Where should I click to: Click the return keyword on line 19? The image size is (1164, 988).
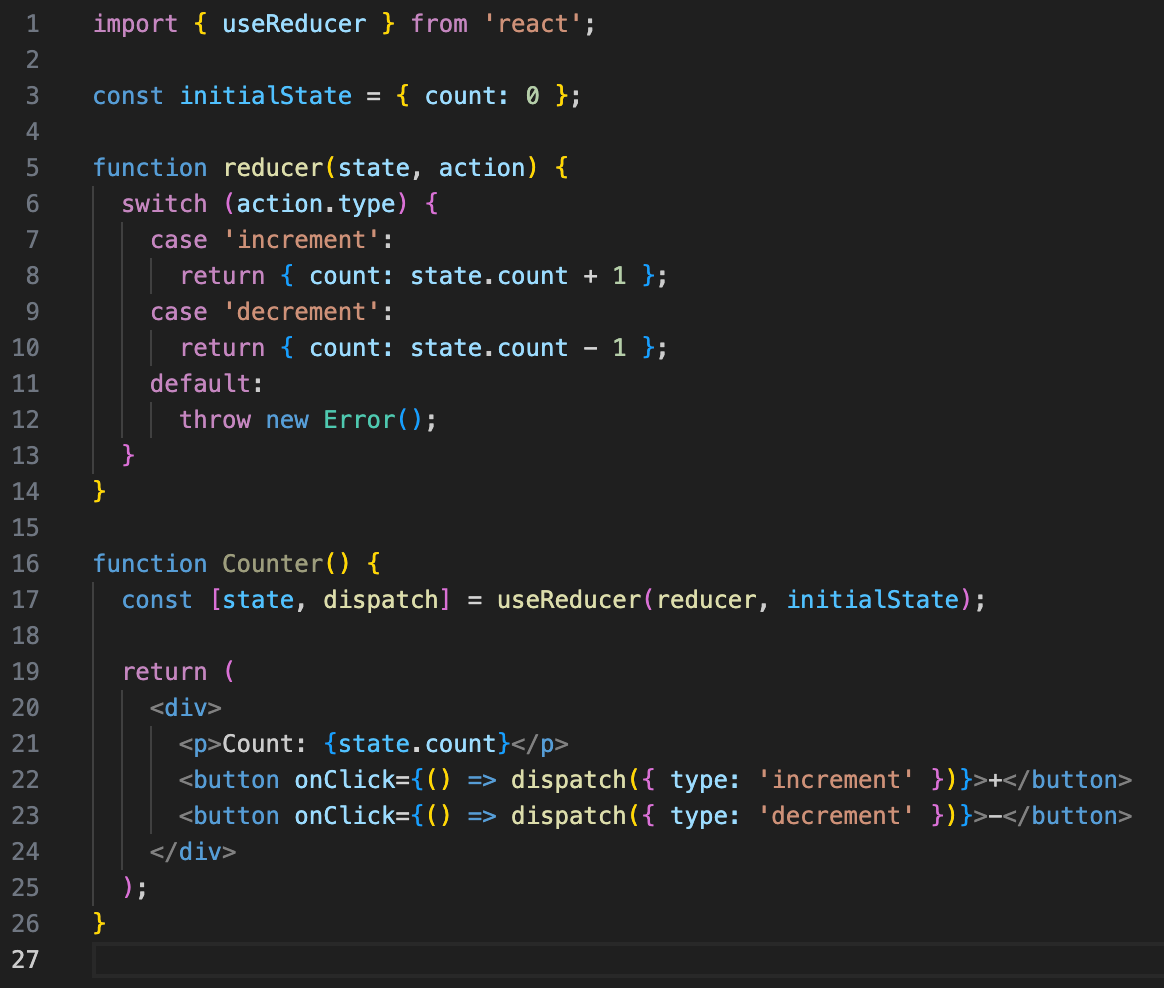tap(164, 671)
